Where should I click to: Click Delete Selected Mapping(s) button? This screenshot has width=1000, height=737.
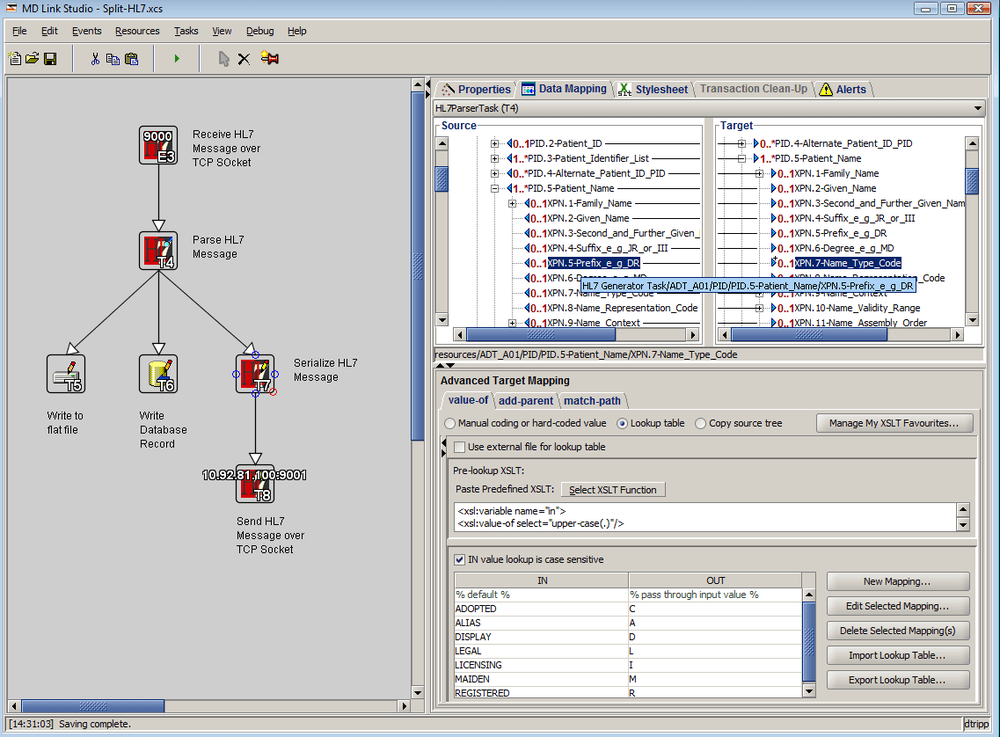coord(898,631)
